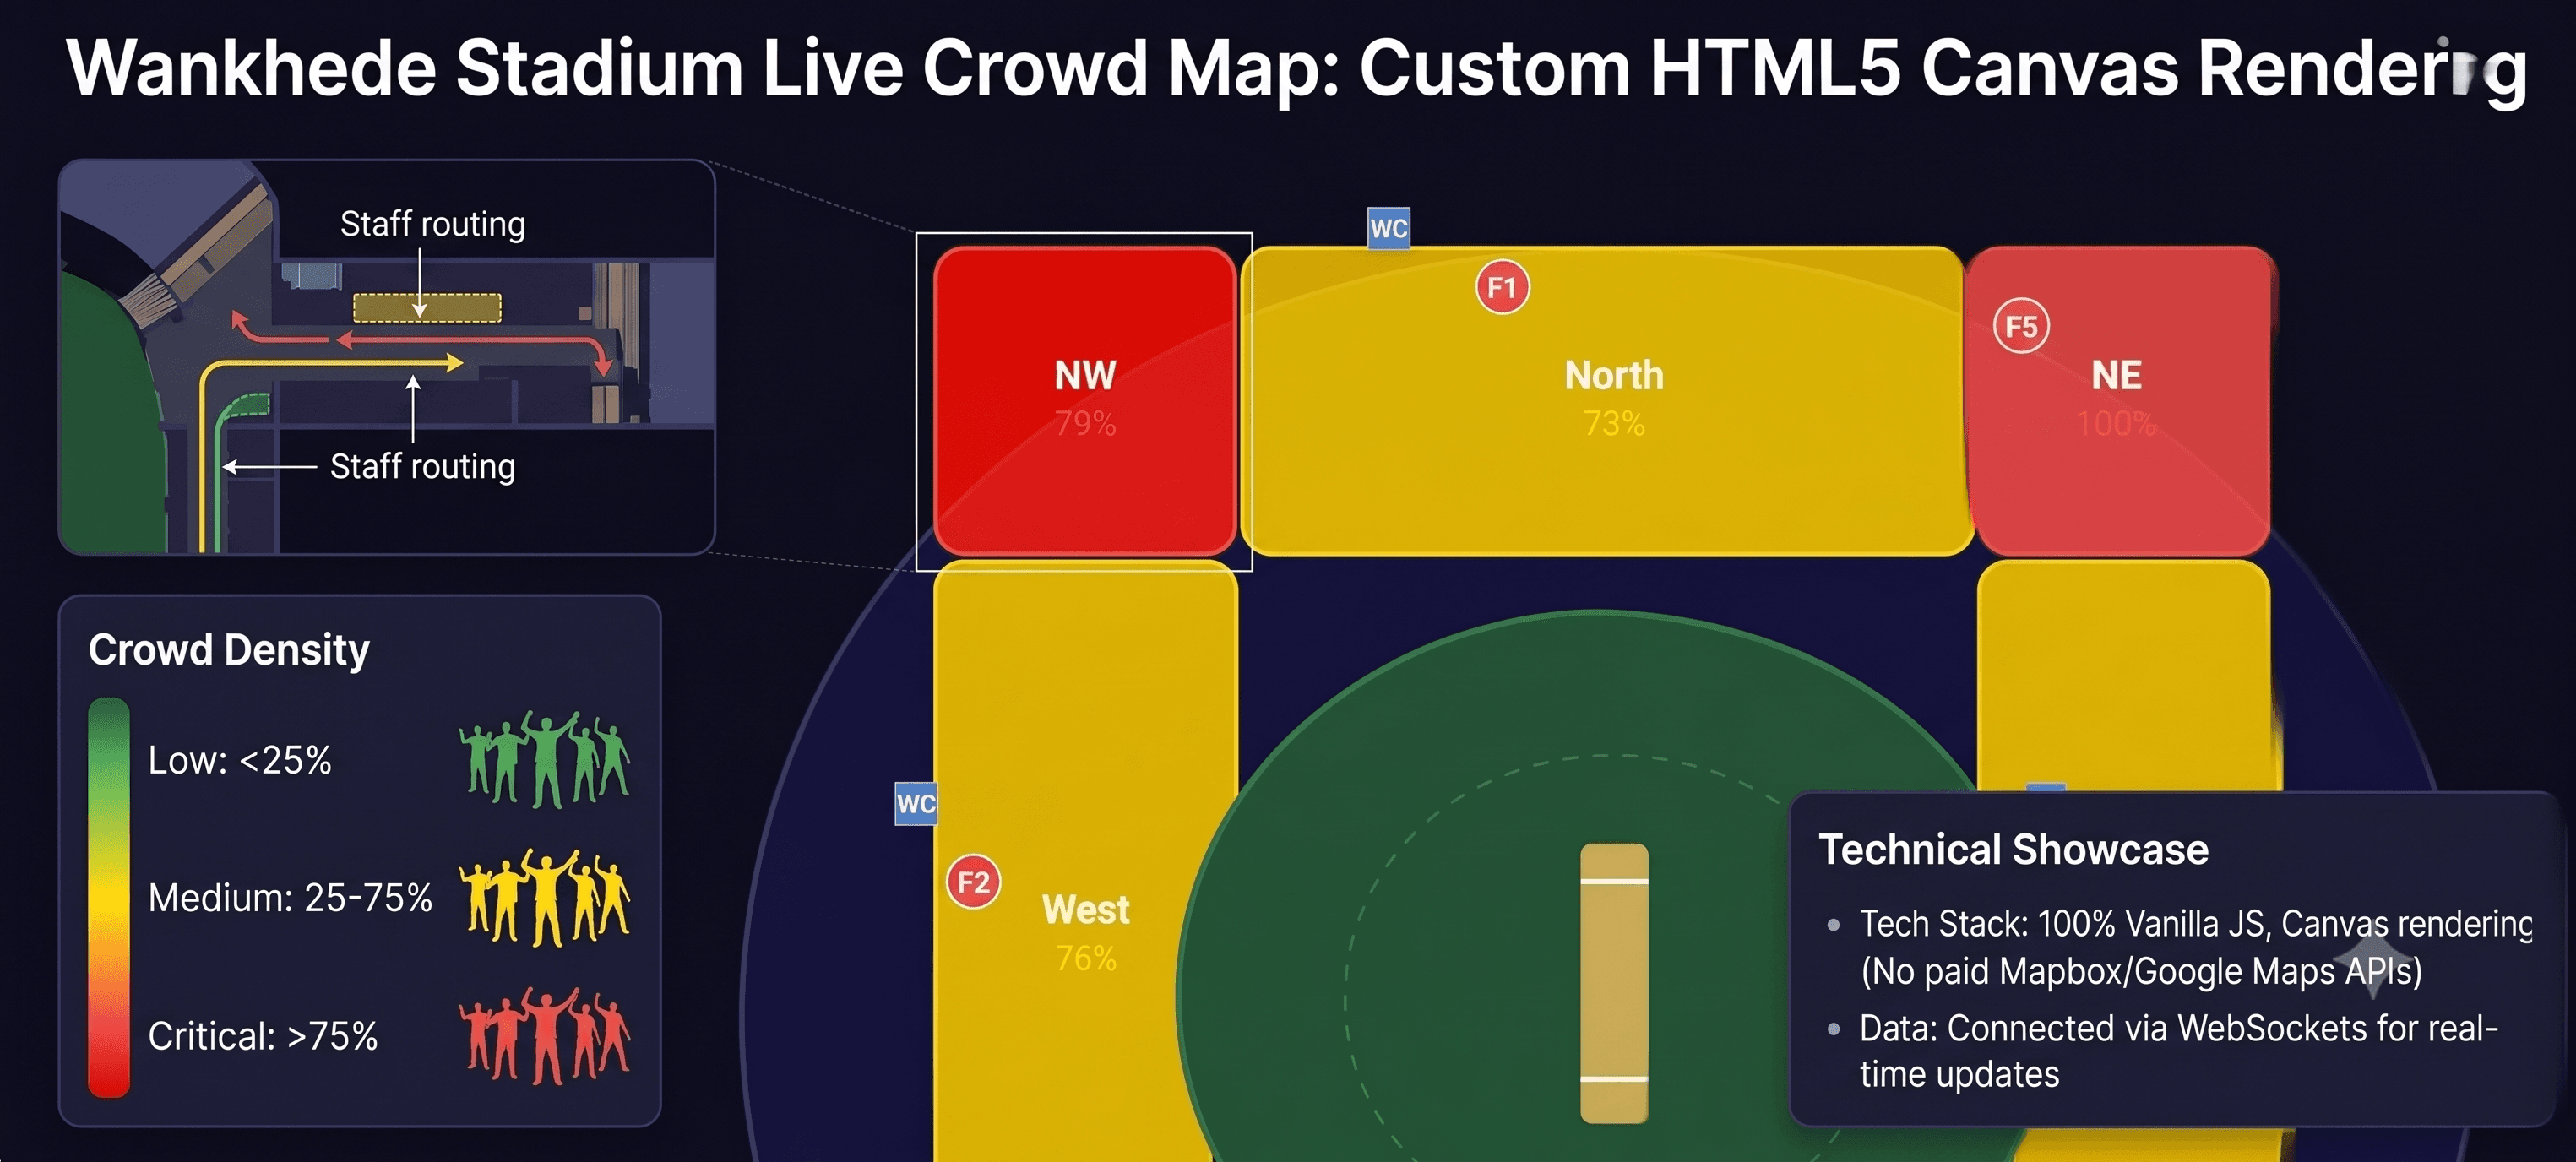Select the NE stand zone
Image resolution: width=2576 pixels, height=1162 pixels.
click(x=2121, y=401)
